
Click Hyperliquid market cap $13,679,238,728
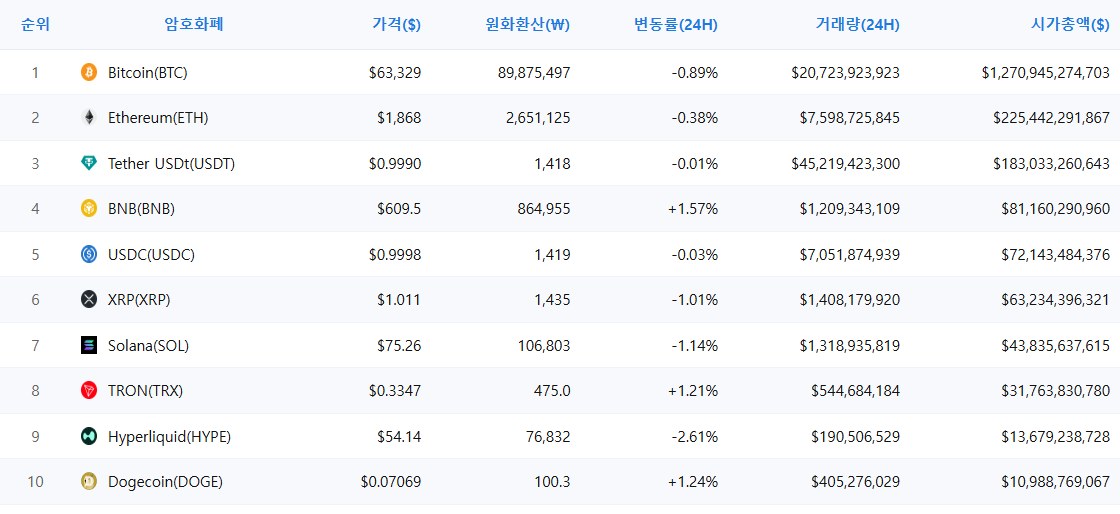coord(1056,436)
